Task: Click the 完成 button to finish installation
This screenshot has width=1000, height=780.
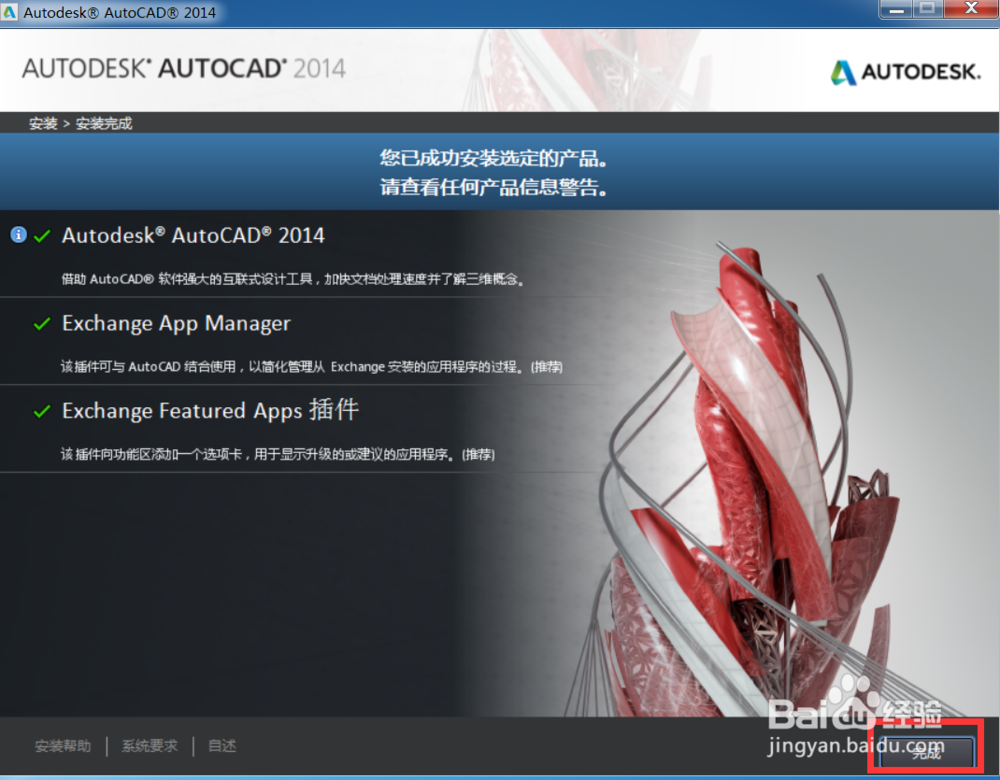Action: 925,753
